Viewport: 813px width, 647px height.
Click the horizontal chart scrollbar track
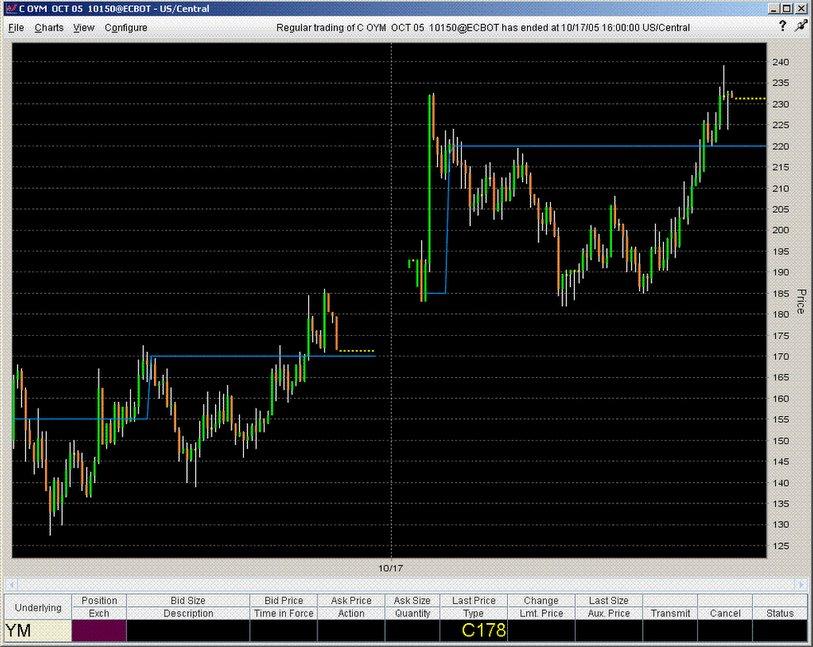406,584
